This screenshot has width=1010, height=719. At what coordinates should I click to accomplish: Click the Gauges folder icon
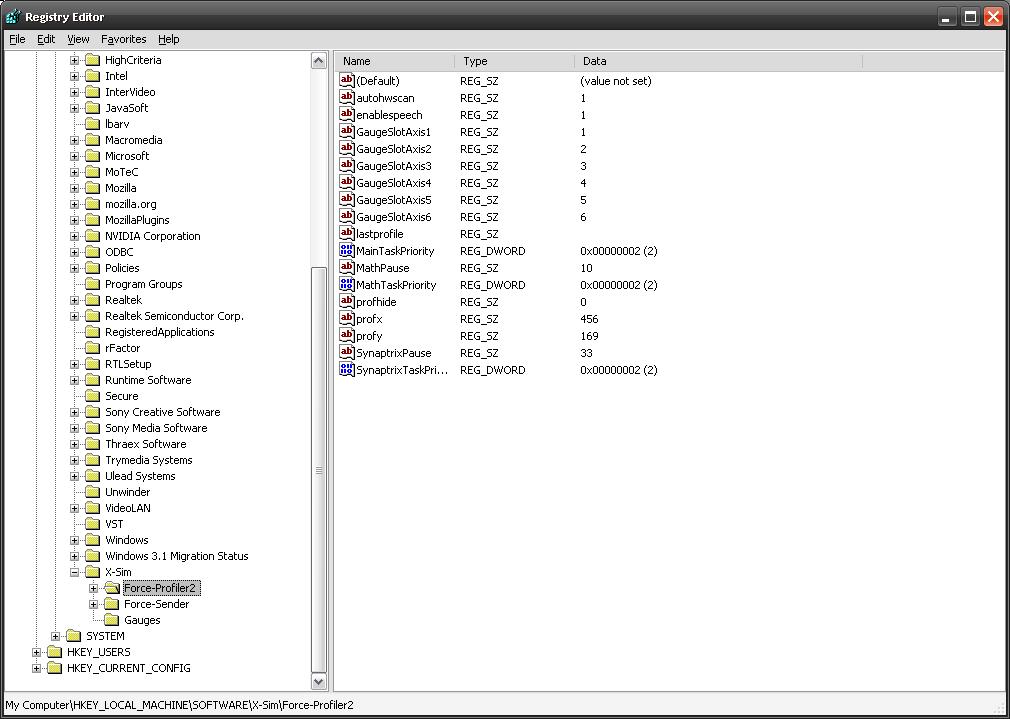tap(112, 620)
